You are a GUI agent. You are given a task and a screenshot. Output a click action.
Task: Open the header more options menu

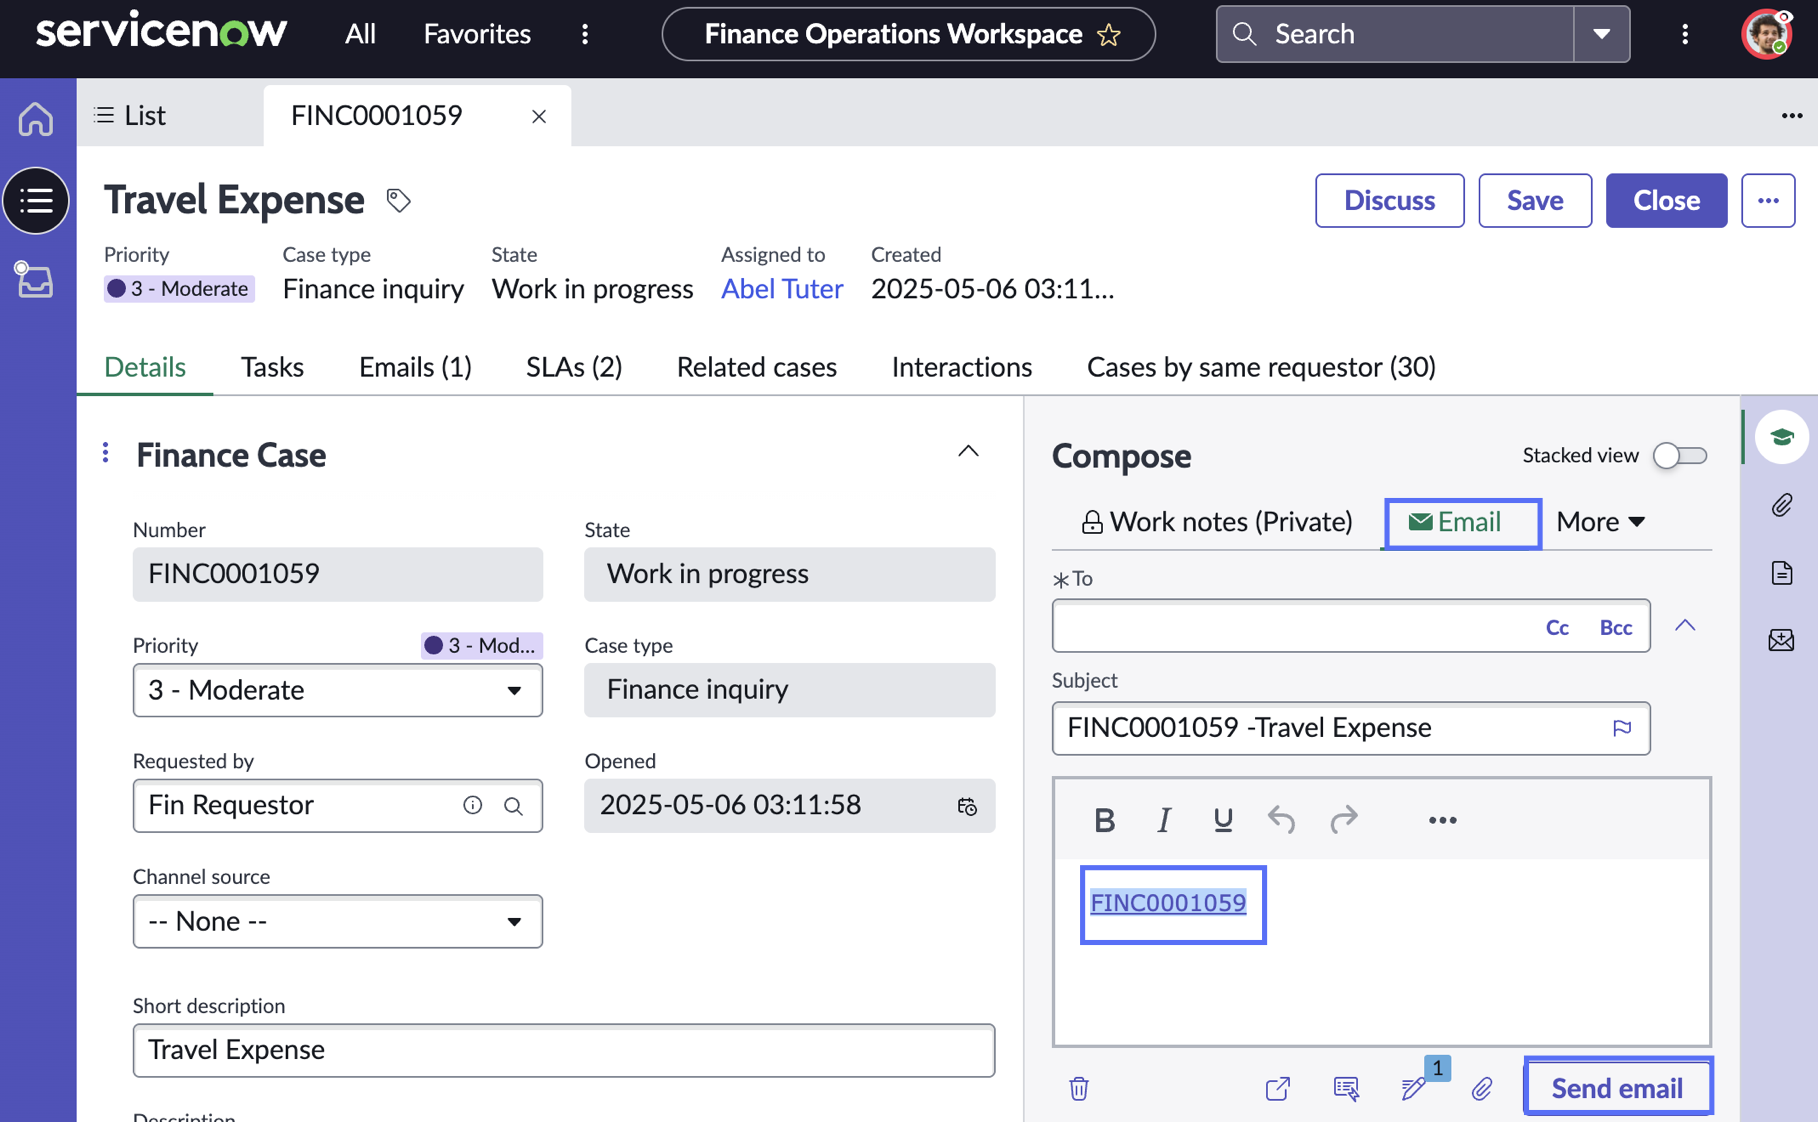click(1685, 34)
